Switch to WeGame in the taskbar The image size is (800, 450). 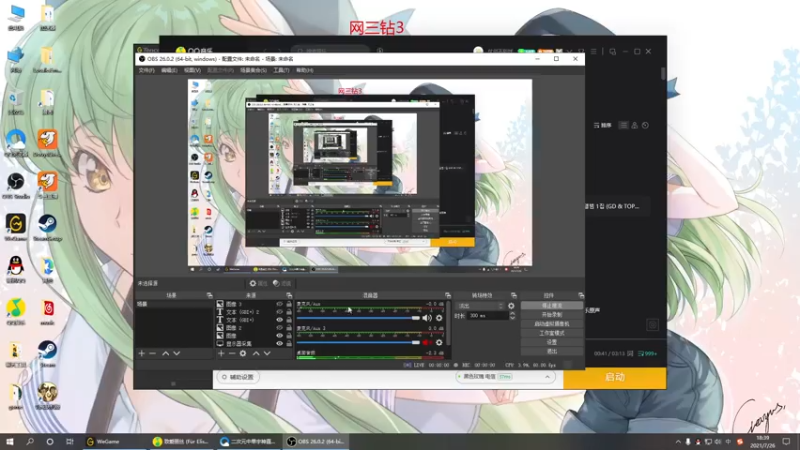tap(114, 442)
